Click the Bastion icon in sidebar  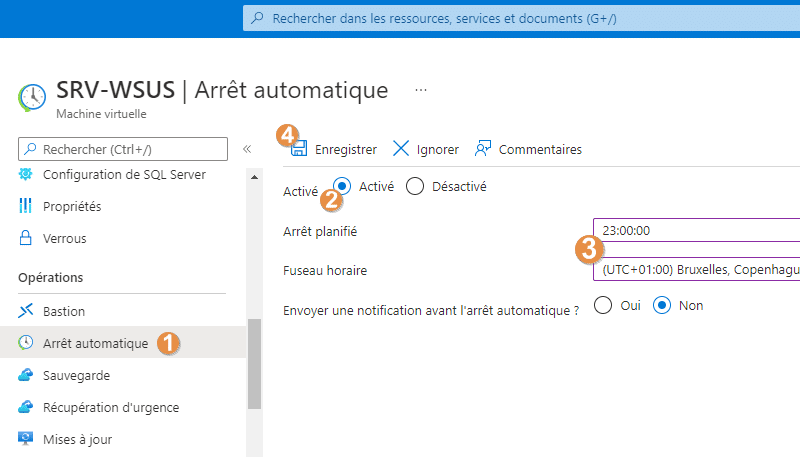point(26,311)
